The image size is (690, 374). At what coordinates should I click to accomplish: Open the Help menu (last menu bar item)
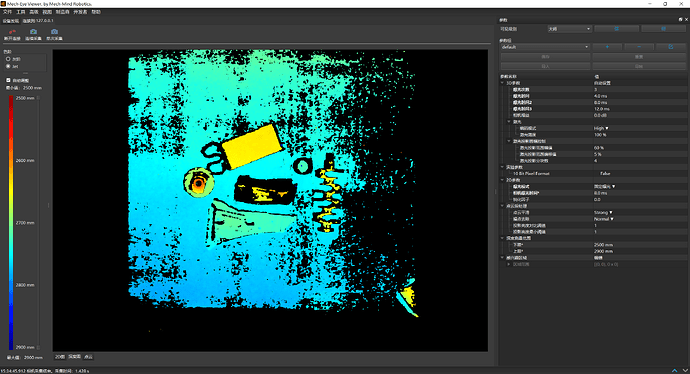tap(96, 12)
